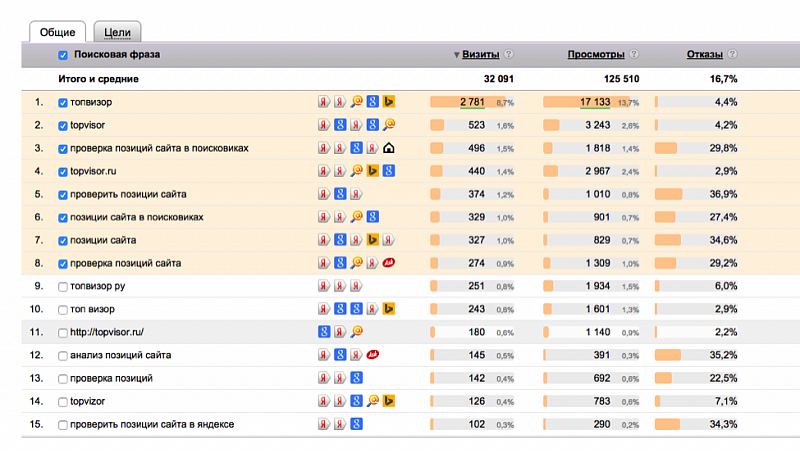Viewport: 800px width, 453px height.
Task: Switch to the Цели tab
Action: click(117, 32)
